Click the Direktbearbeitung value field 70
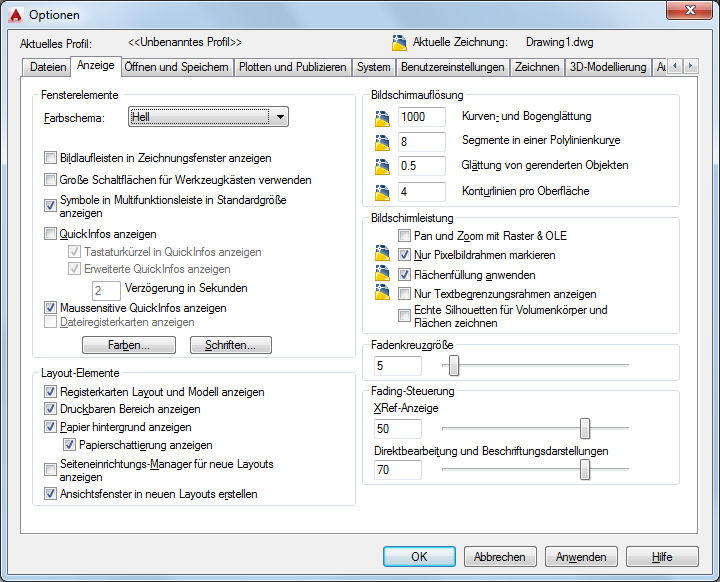The width and height of the screenshot is (720, 582). click(398, 470)
